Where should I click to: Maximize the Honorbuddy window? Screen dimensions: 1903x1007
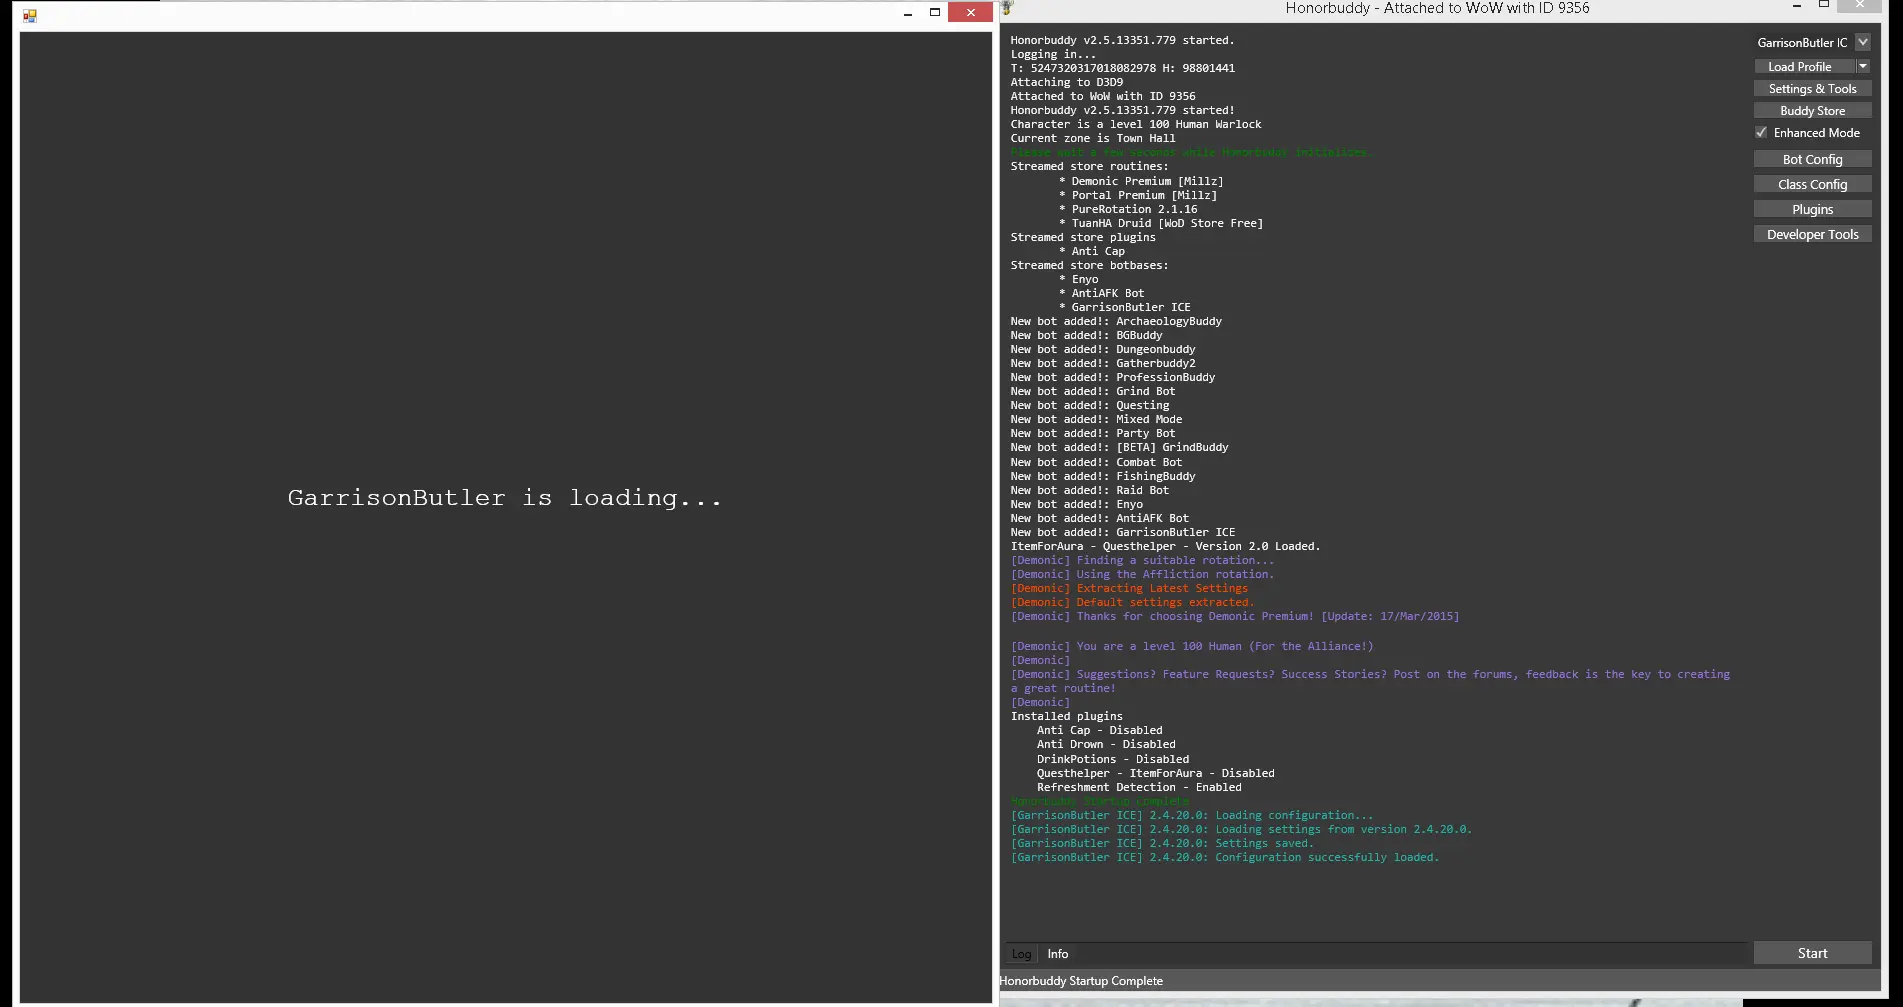pyautogui.click(x=1824, y=6)
